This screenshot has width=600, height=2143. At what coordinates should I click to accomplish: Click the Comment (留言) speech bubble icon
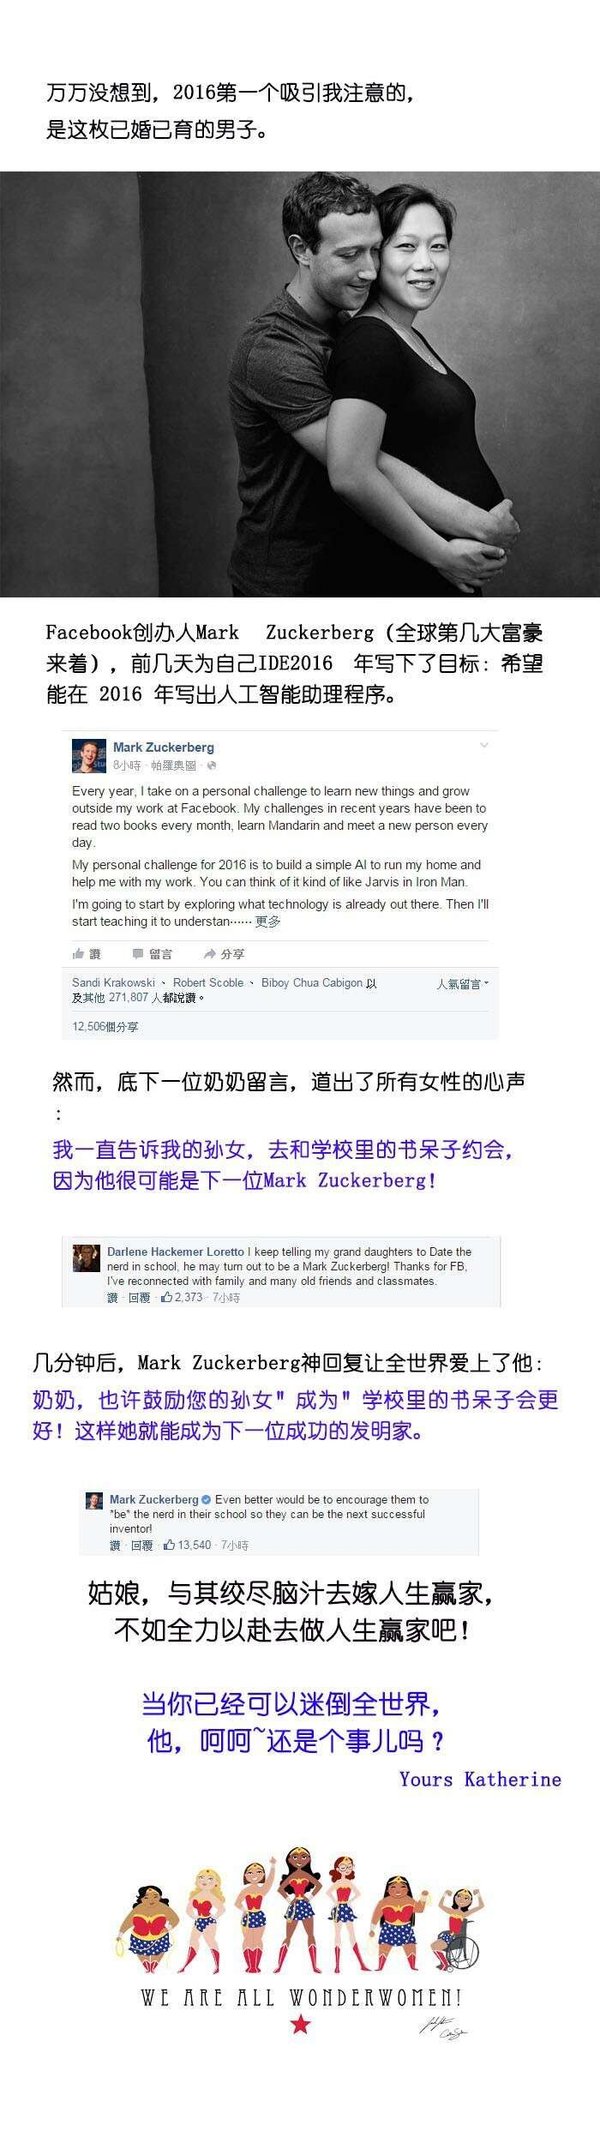pos(138,953)
